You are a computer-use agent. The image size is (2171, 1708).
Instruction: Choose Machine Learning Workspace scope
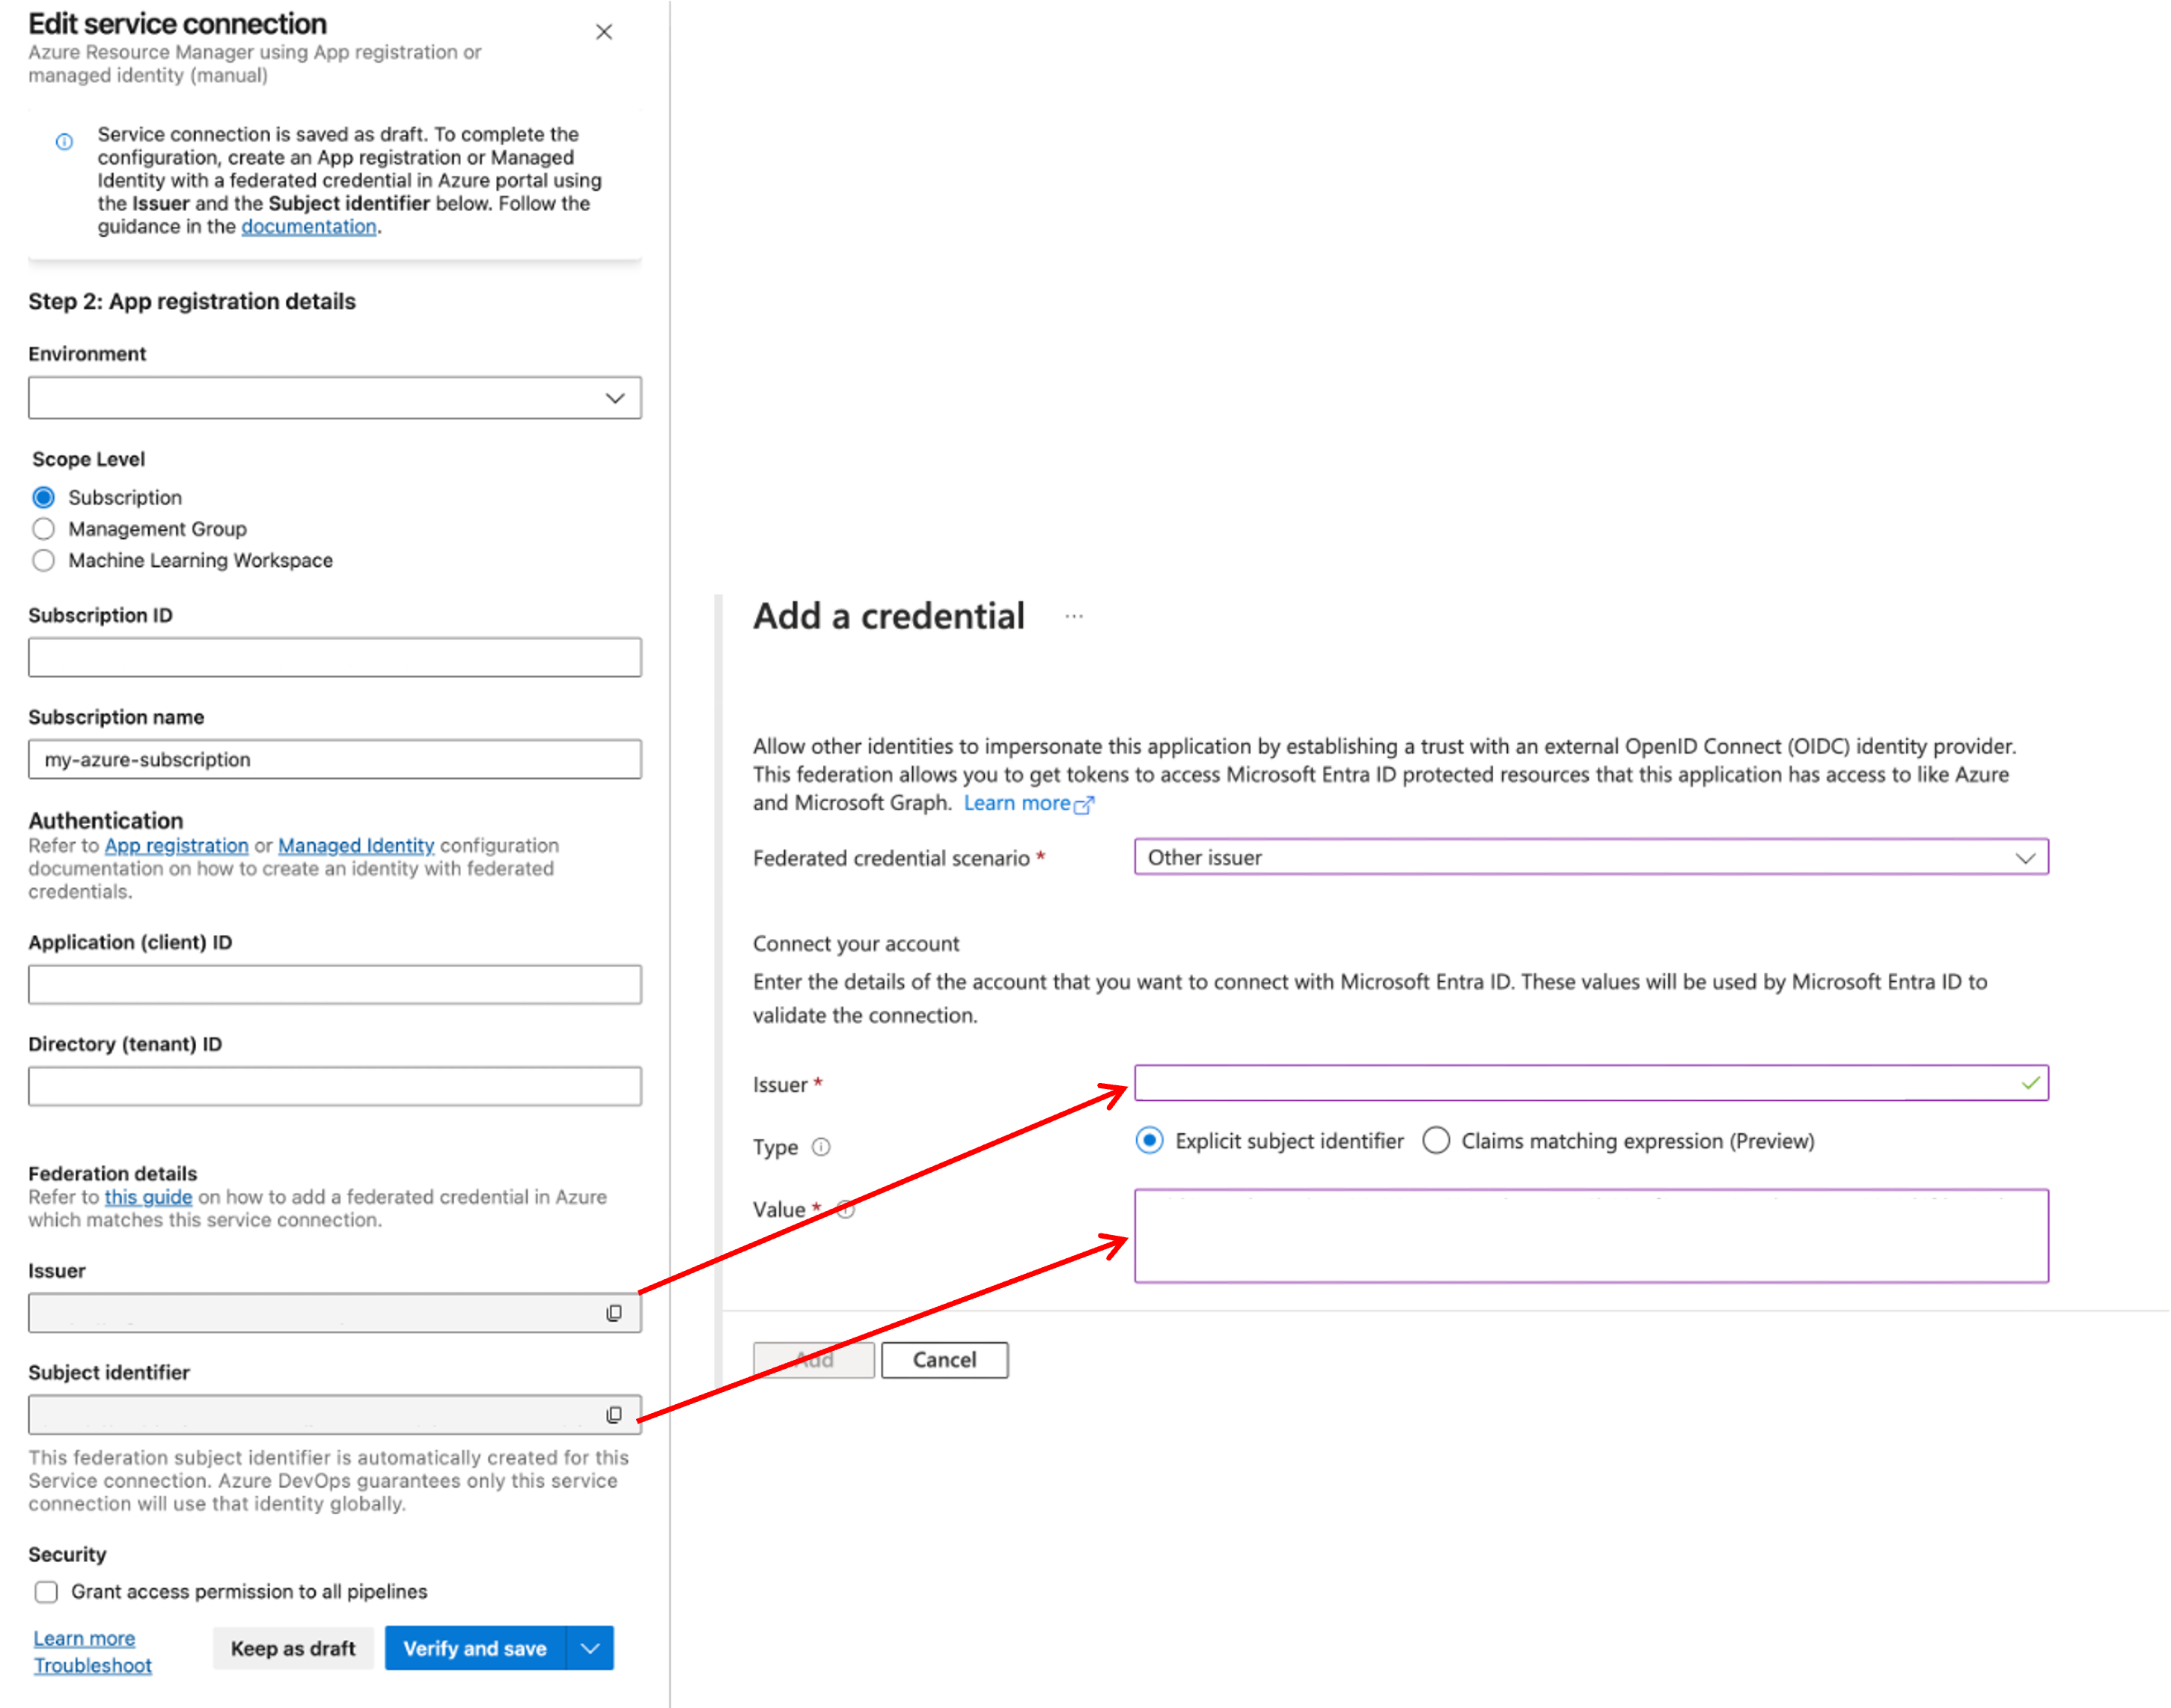pos(44,560)
